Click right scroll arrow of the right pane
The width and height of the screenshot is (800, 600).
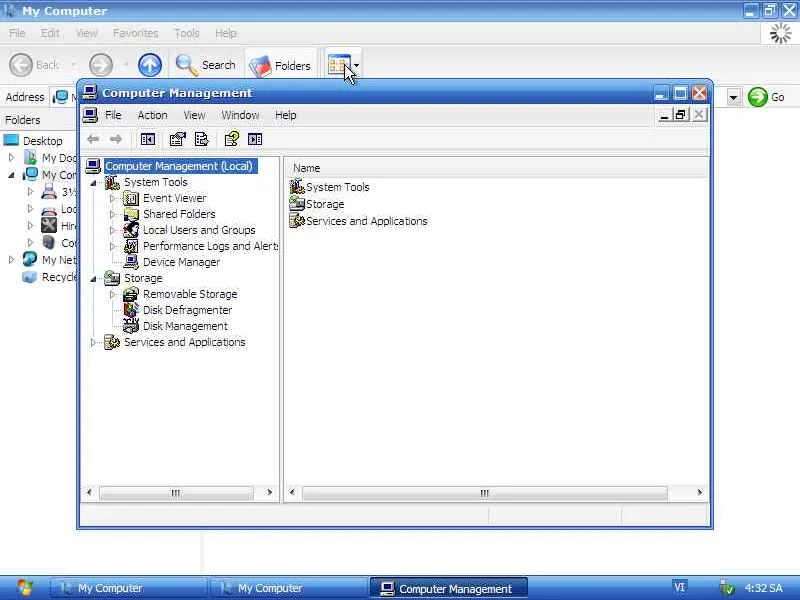[700, 492]
